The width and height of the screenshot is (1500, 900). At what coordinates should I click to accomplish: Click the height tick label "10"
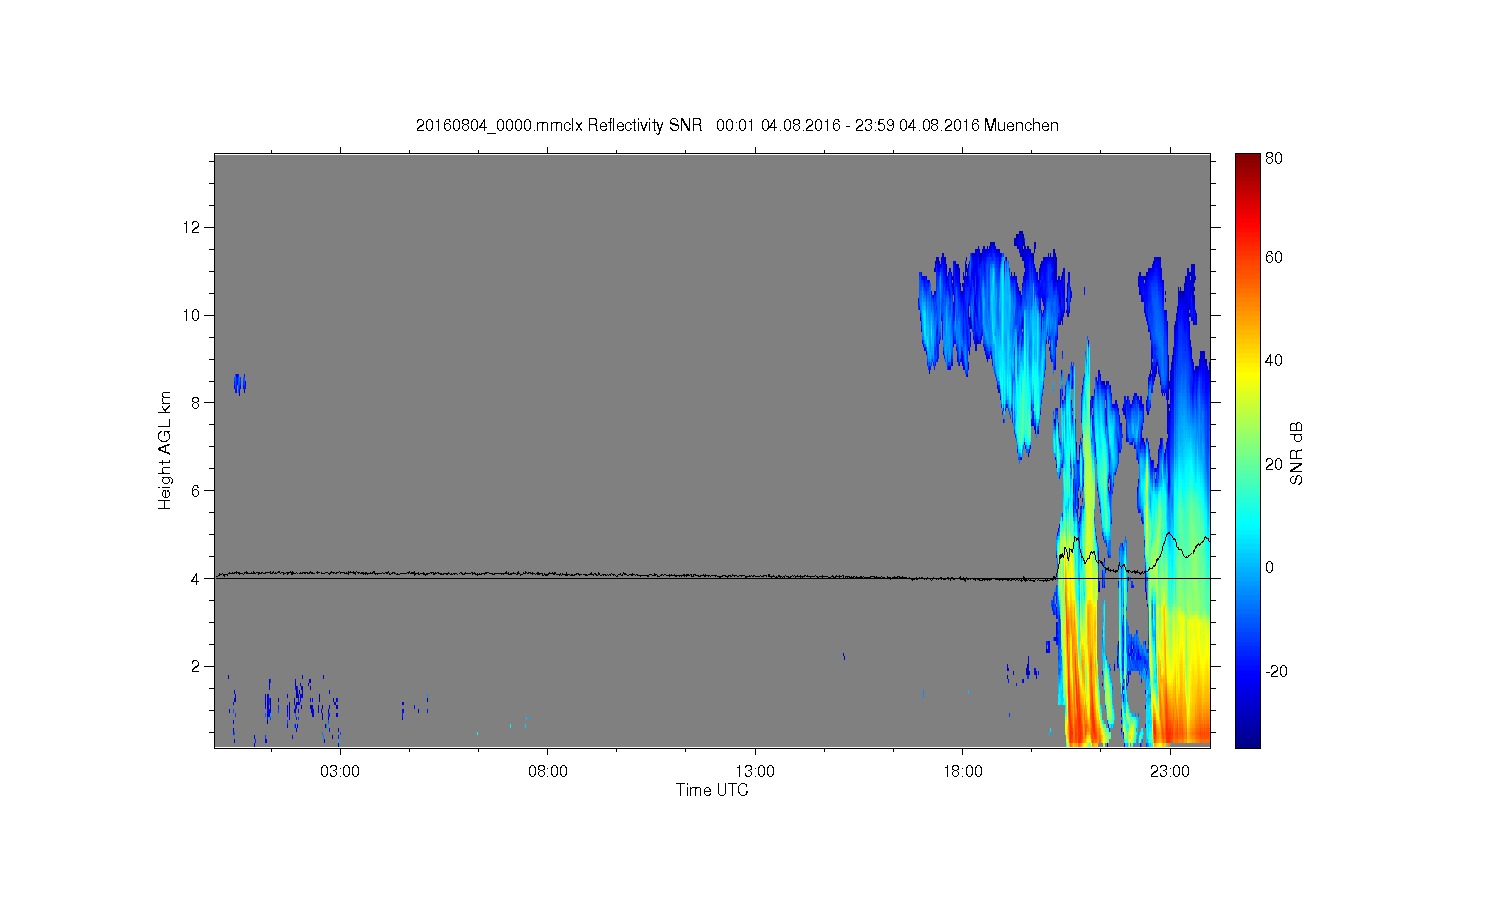[x=193, y=315]
